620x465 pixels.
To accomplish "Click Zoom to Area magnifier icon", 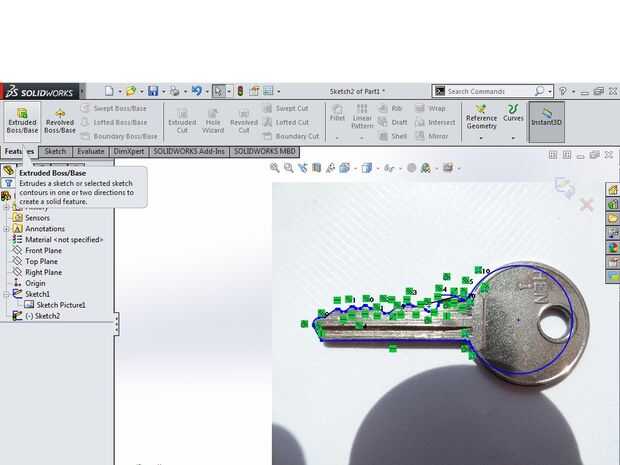I will pyautogui.click(x=289, y=168).
